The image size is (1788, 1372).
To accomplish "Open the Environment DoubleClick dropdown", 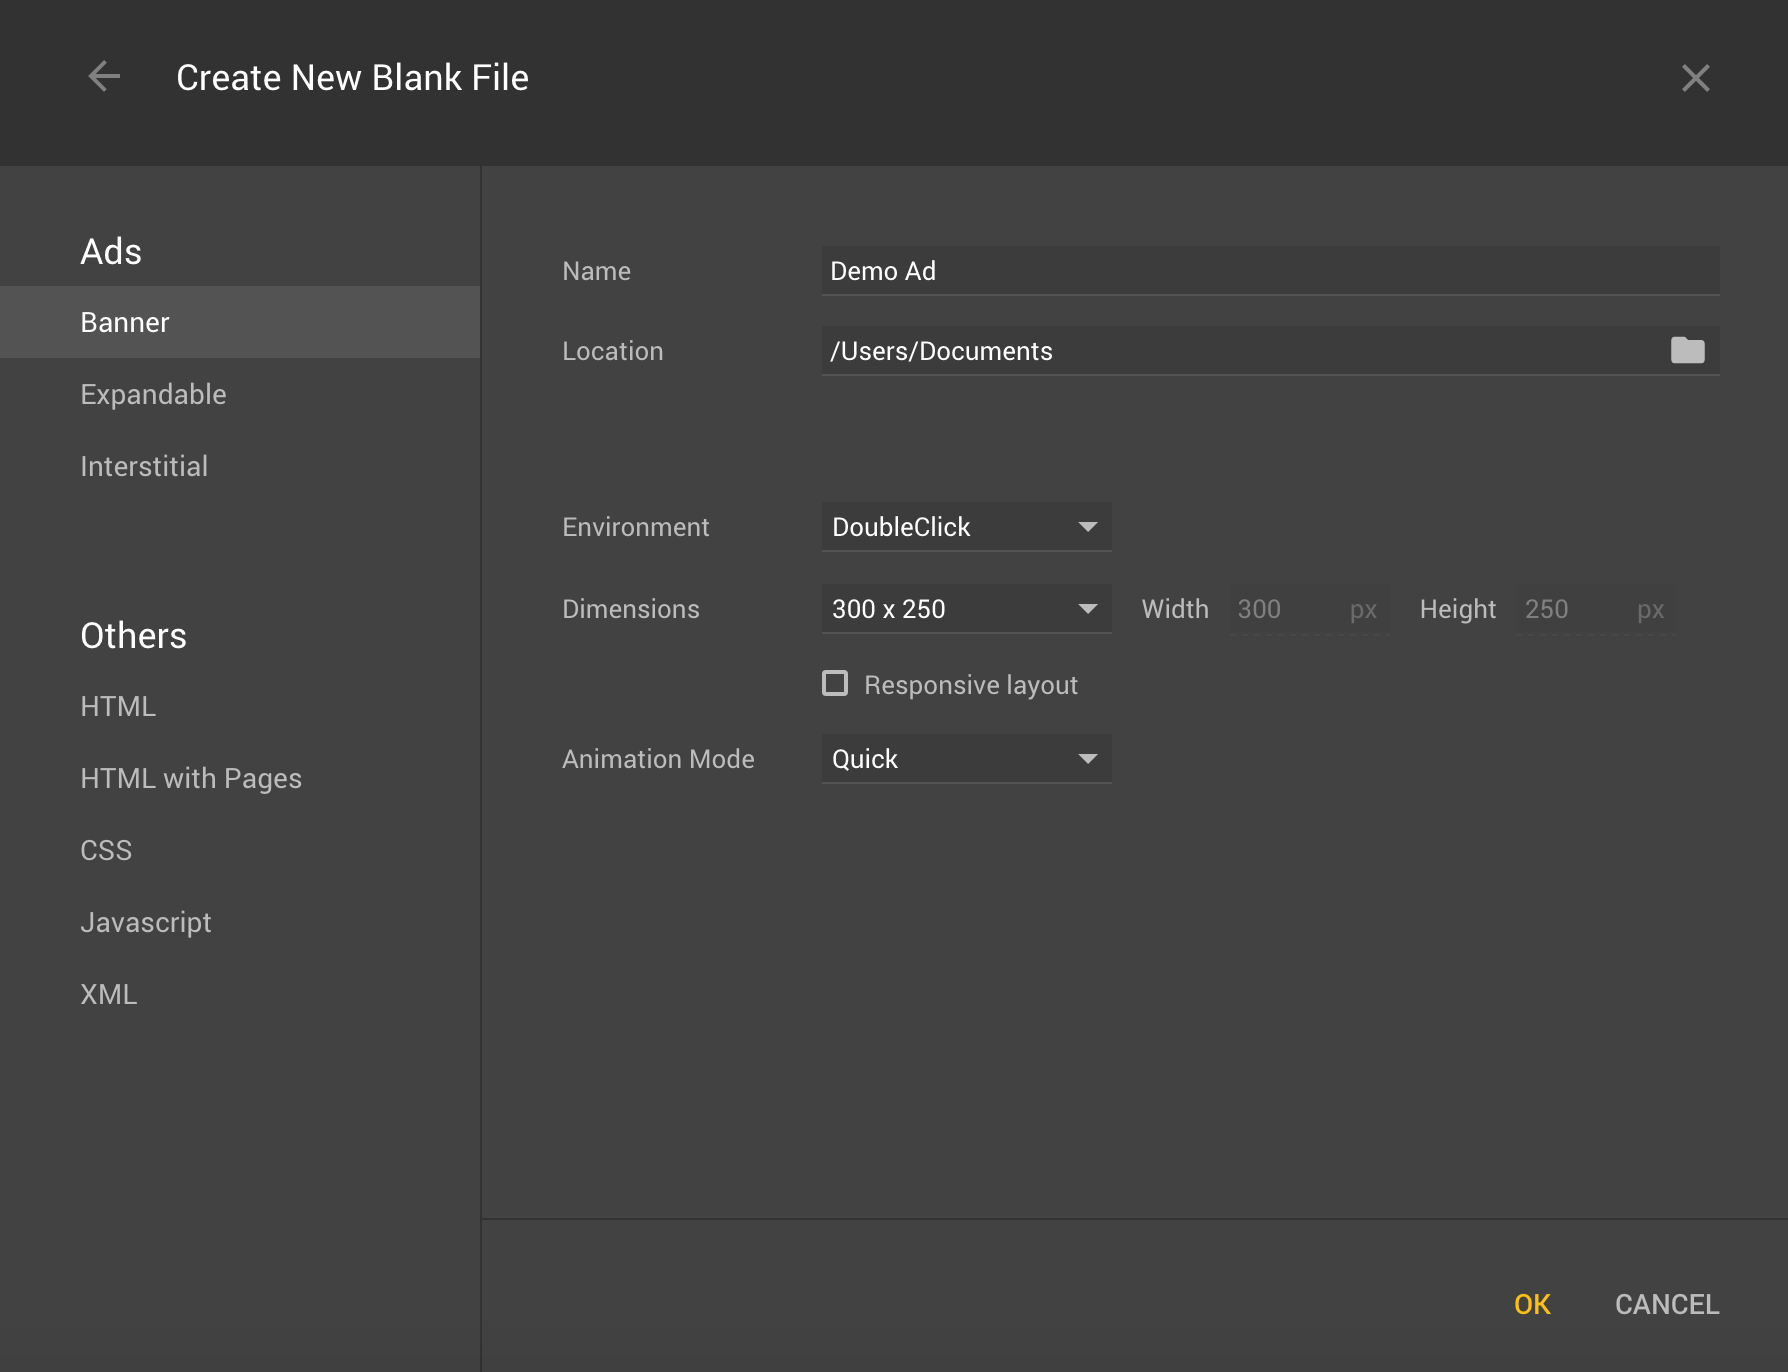I will pyautogui.click(x=965, y=527).
